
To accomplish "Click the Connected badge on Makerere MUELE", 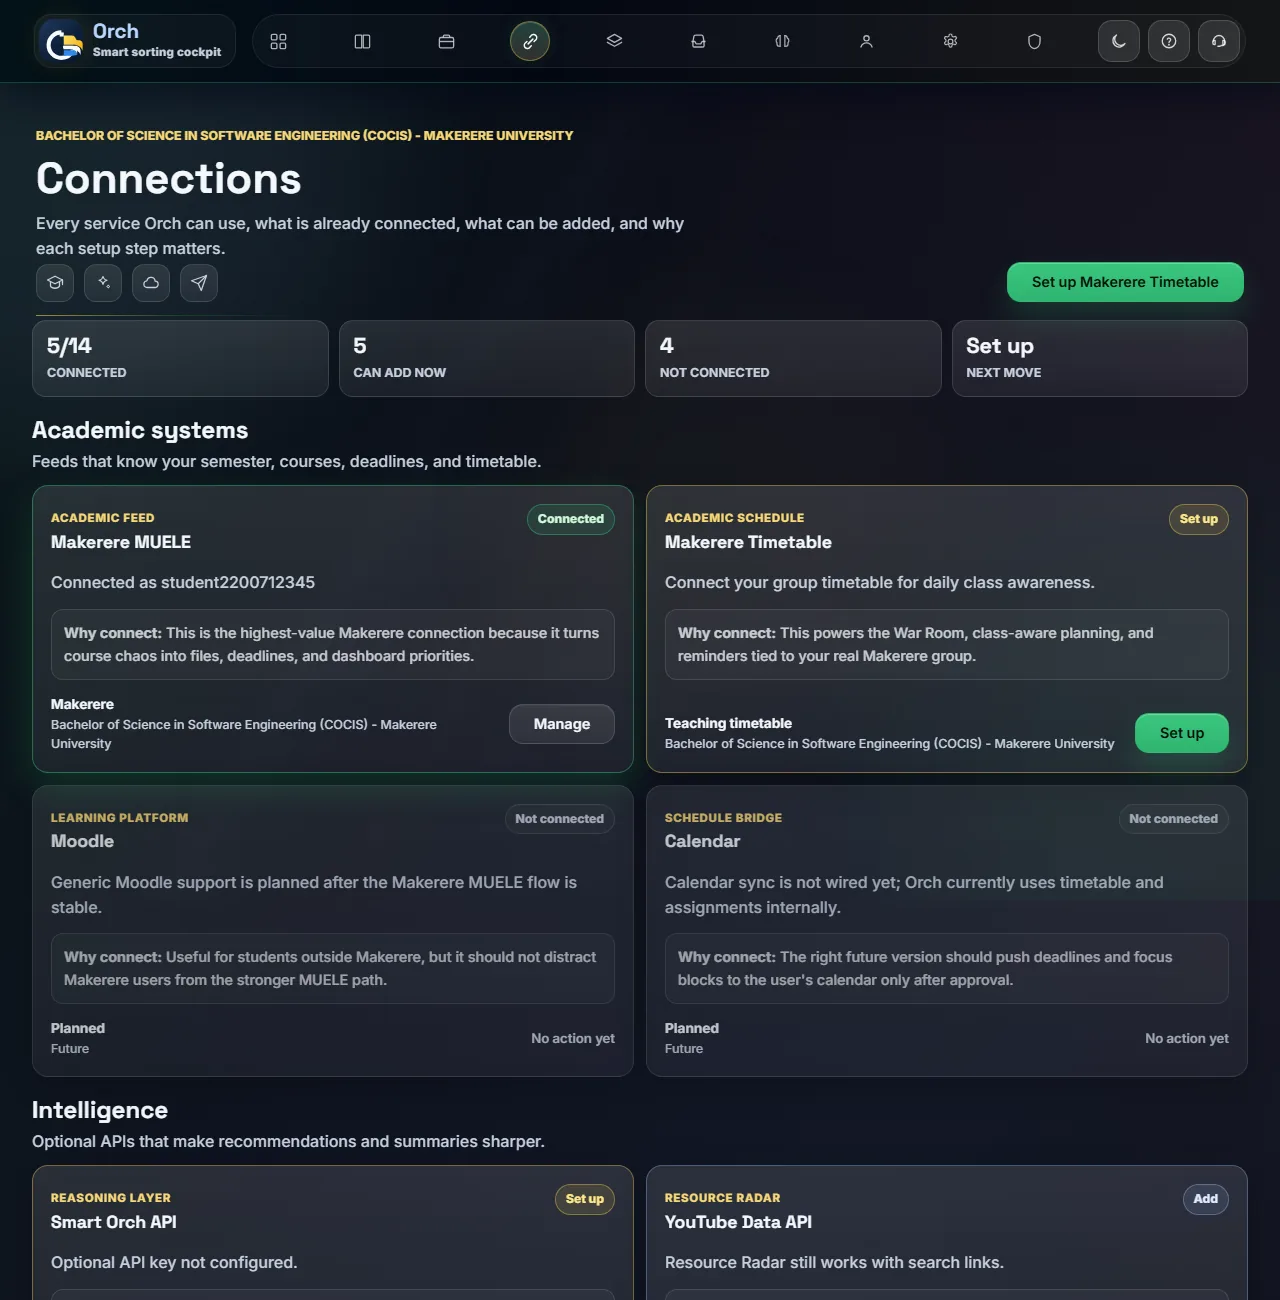I will pos(571,519).
